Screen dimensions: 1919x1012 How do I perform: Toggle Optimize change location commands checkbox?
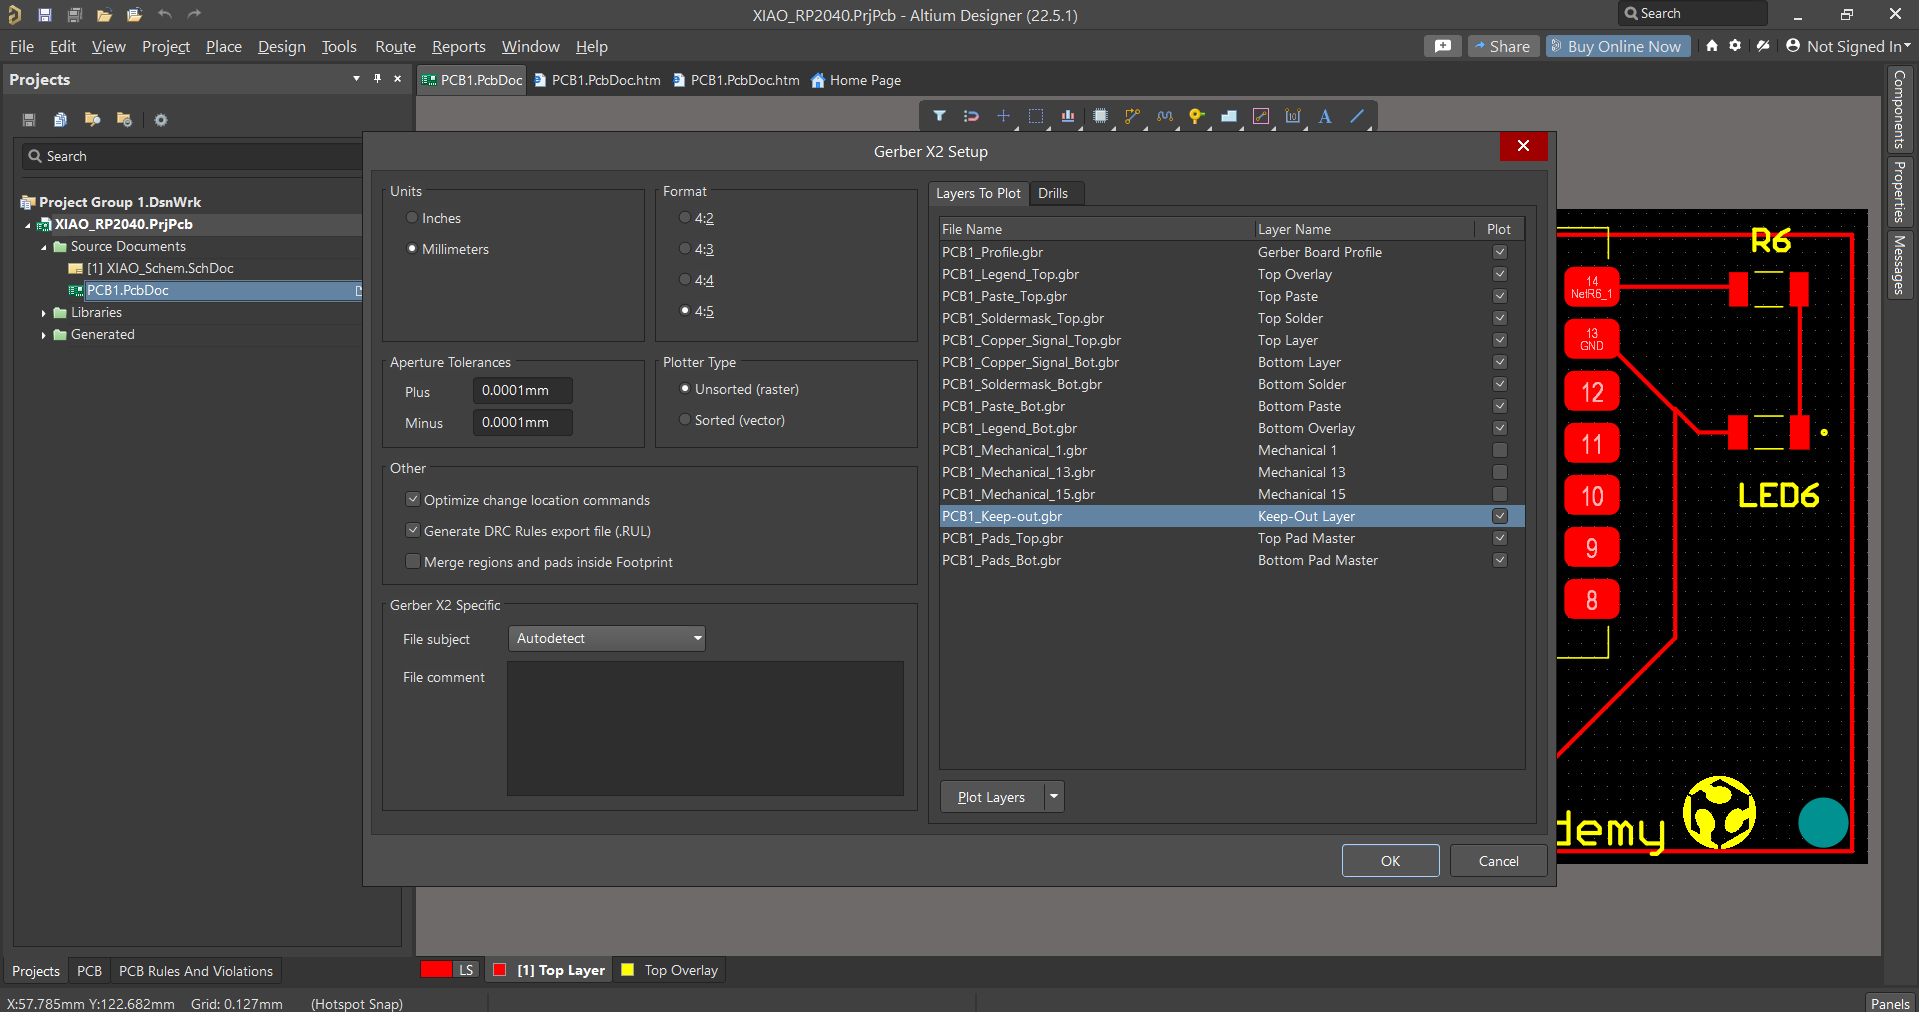click(x=413, y=500)
